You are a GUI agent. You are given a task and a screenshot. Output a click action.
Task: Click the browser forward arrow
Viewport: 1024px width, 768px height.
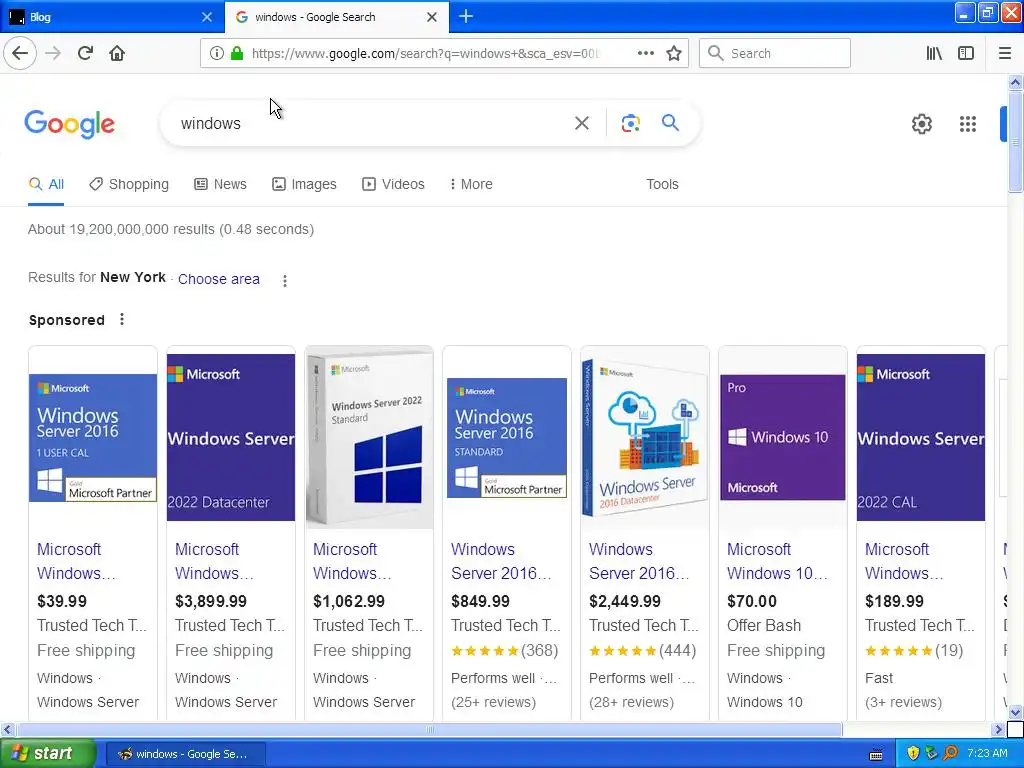pyautogui.click(x=54, y=54)
